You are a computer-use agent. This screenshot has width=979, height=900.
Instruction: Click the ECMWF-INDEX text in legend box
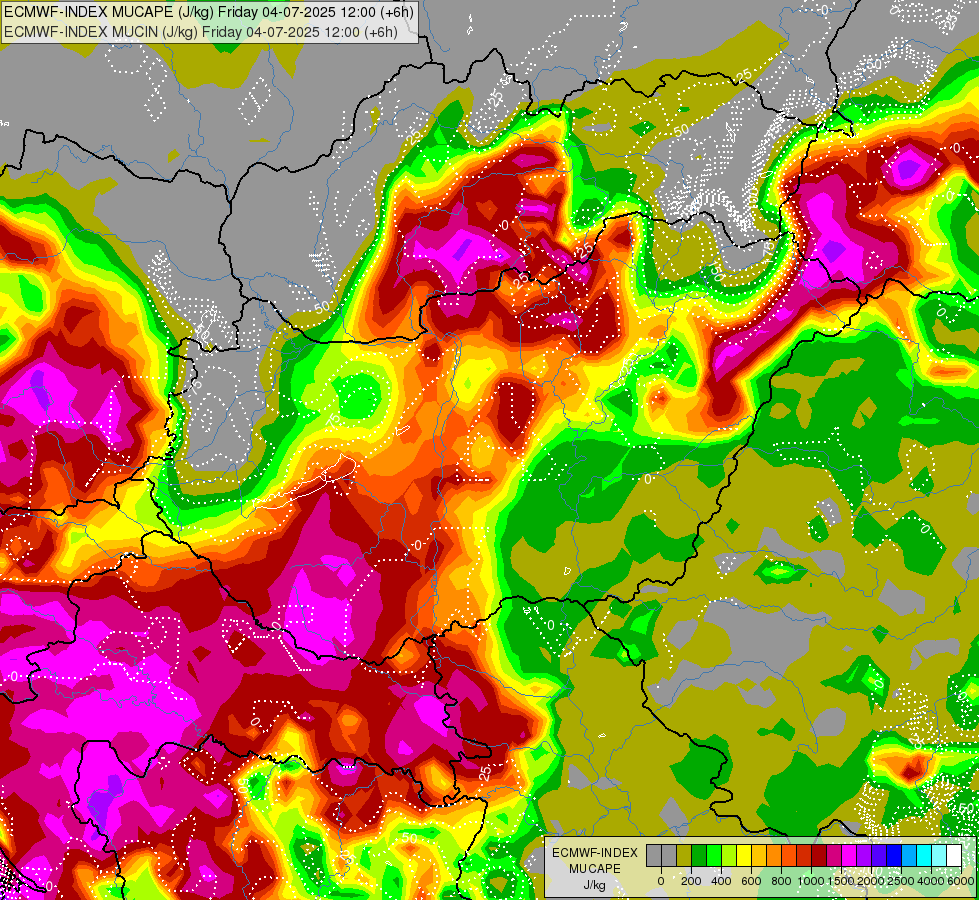595,853
